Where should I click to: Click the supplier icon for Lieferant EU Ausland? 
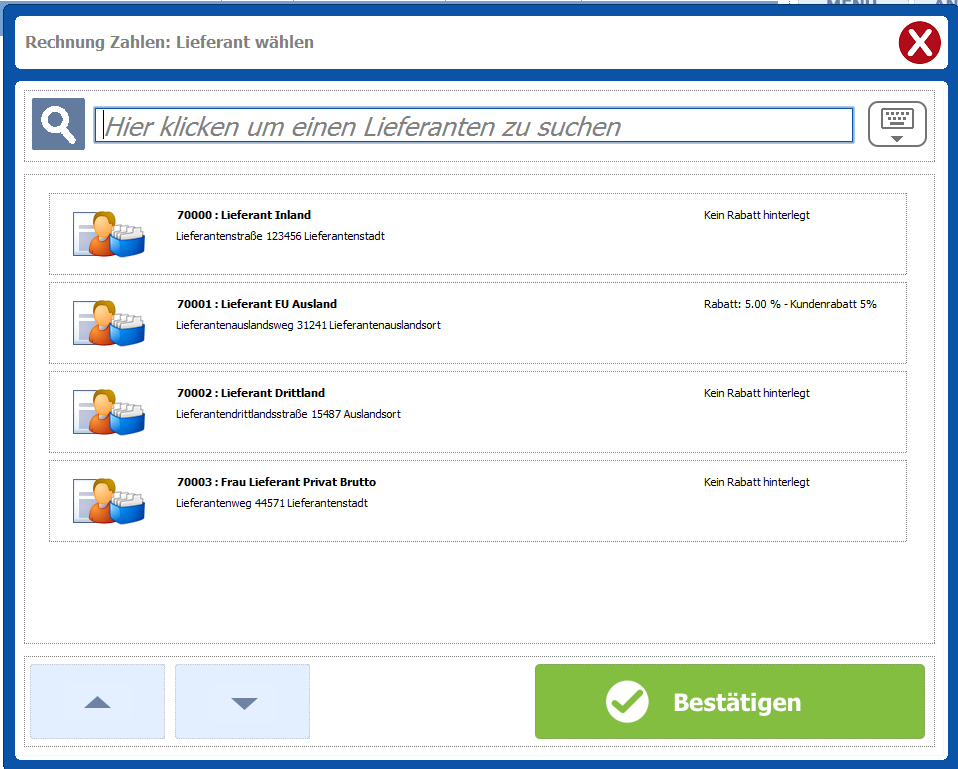pos(109,324)
